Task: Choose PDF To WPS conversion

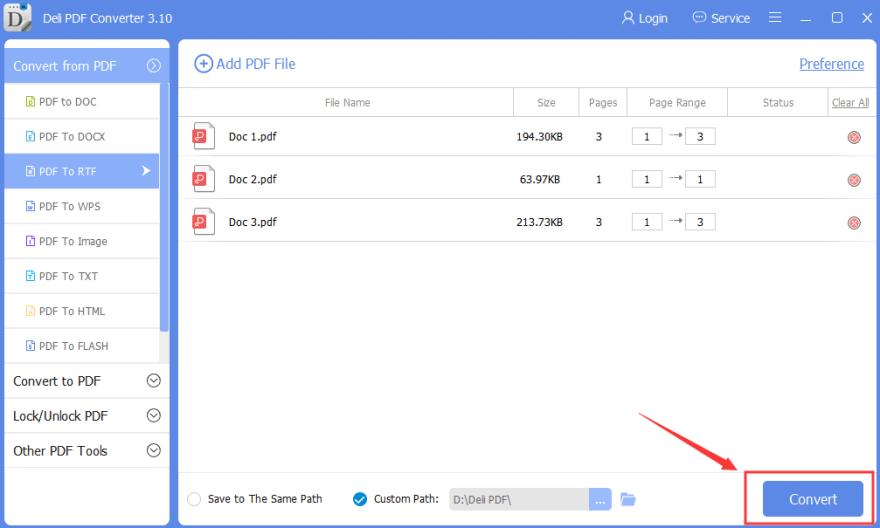Action: pos(82,206)
